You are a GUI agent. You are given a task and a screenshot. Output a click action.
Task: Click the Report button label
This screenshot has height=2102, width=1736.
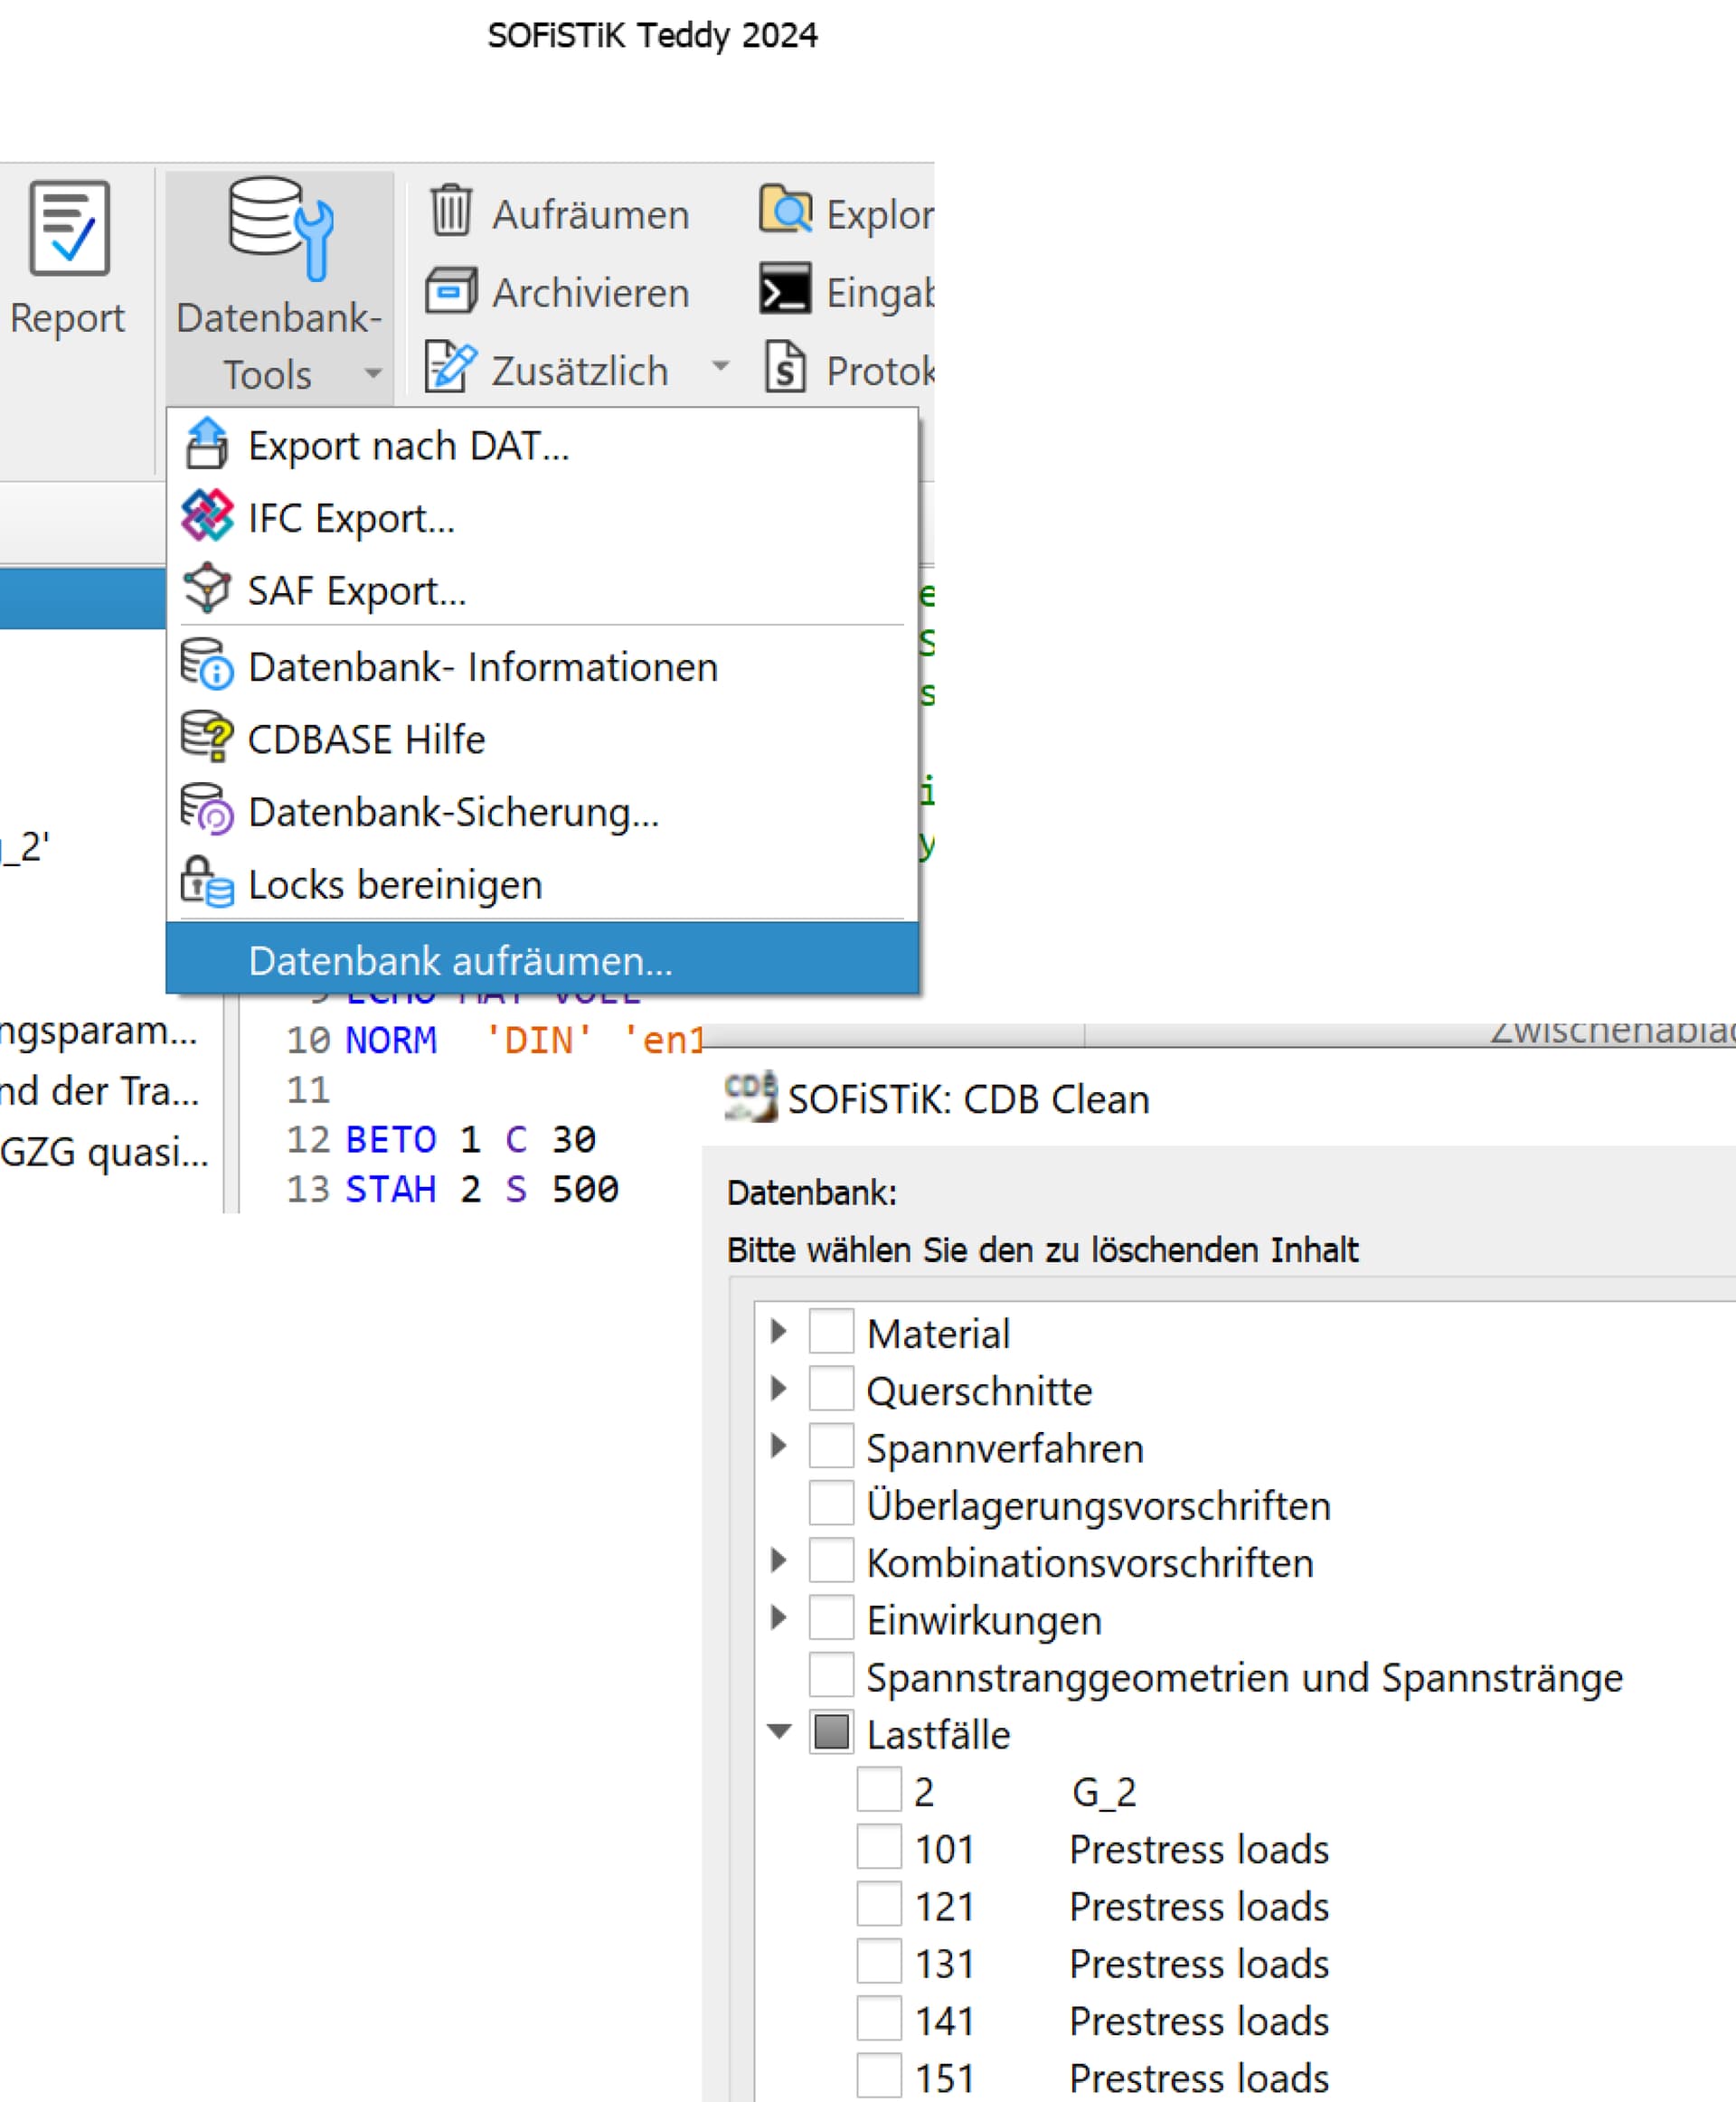point(67,318)
